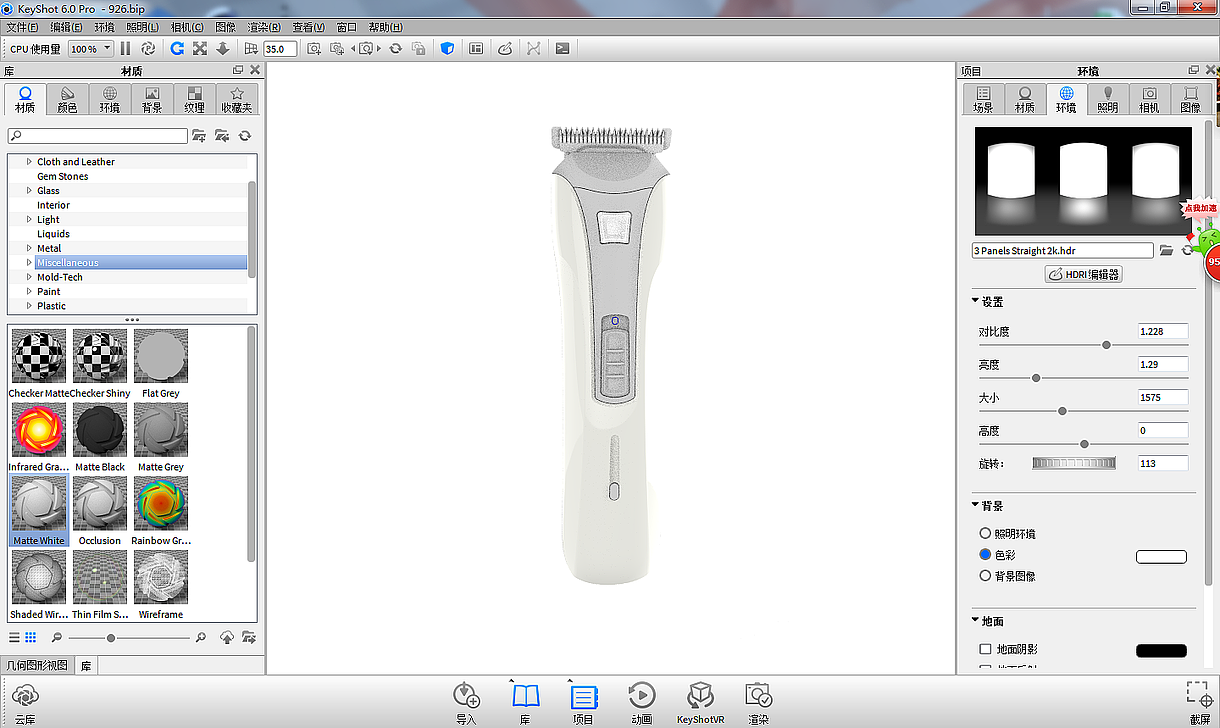Select the Rainbow Gradient material thumbnail

[161, 503]
